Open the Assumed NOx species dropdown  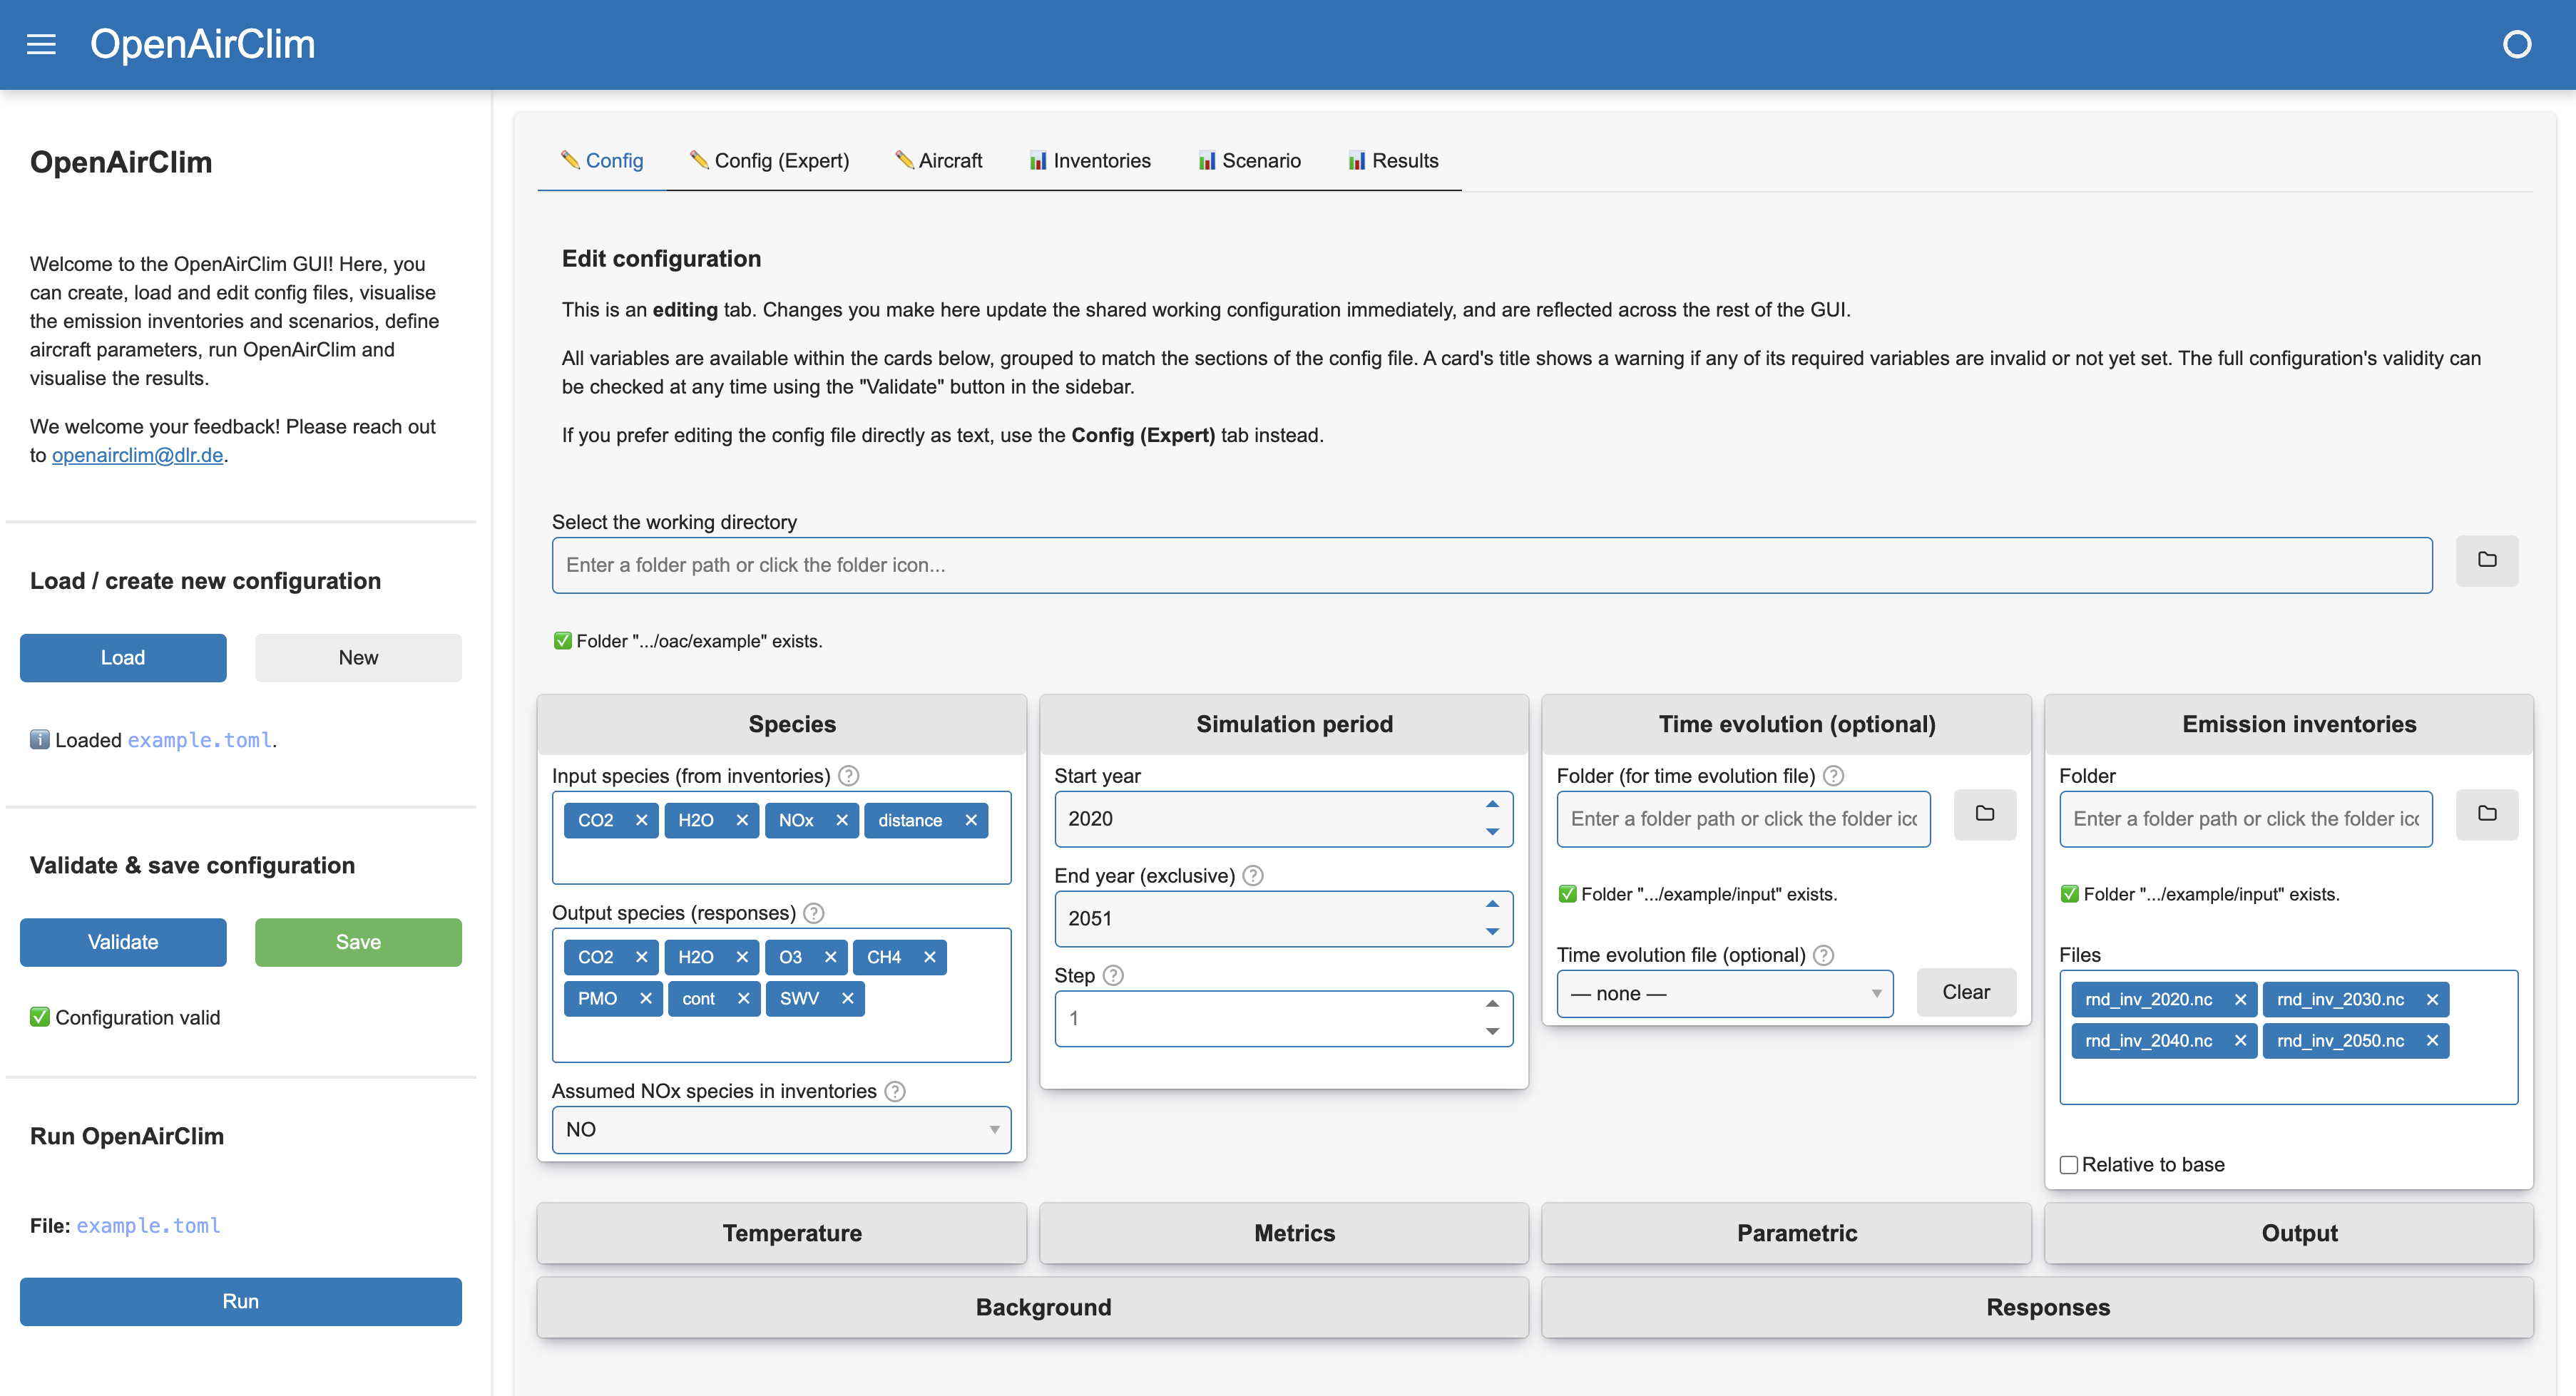pyautogui.click(x=781, y=1130)
